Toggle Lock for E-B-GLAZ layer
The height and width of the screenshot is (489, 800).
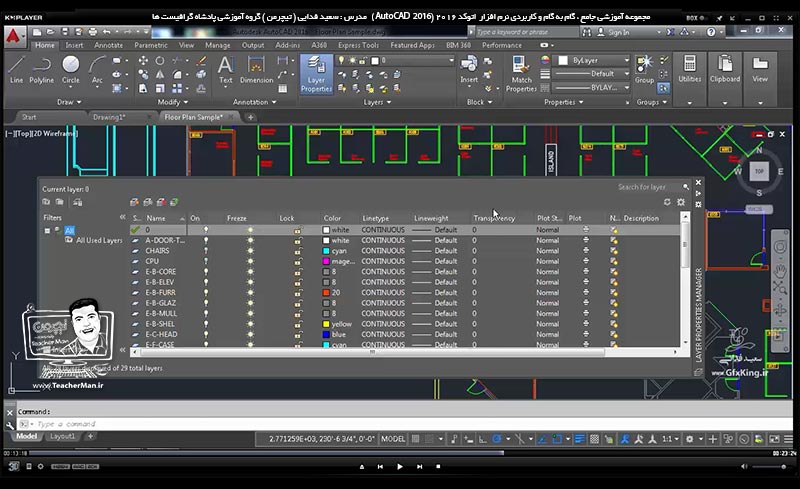tap(297, 303)
